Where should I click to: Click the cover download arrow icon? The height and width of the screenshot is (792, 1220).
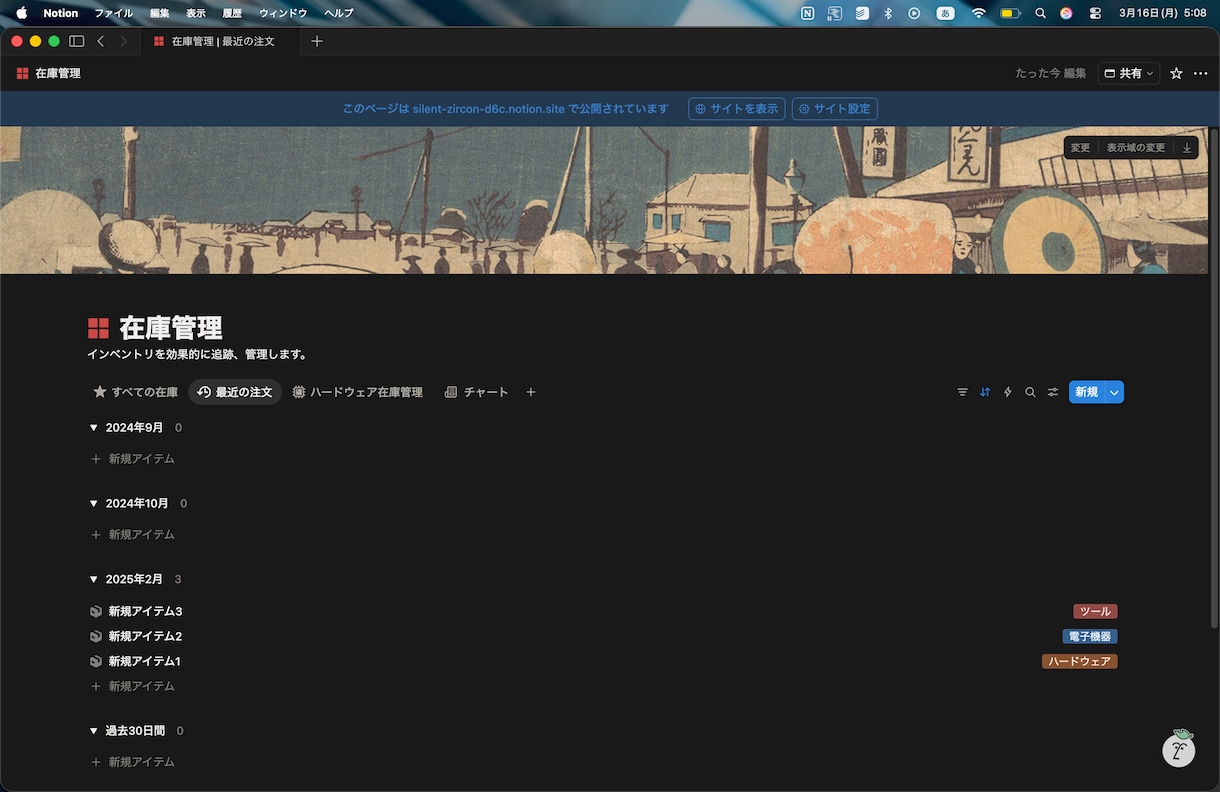click(1187, 148)
